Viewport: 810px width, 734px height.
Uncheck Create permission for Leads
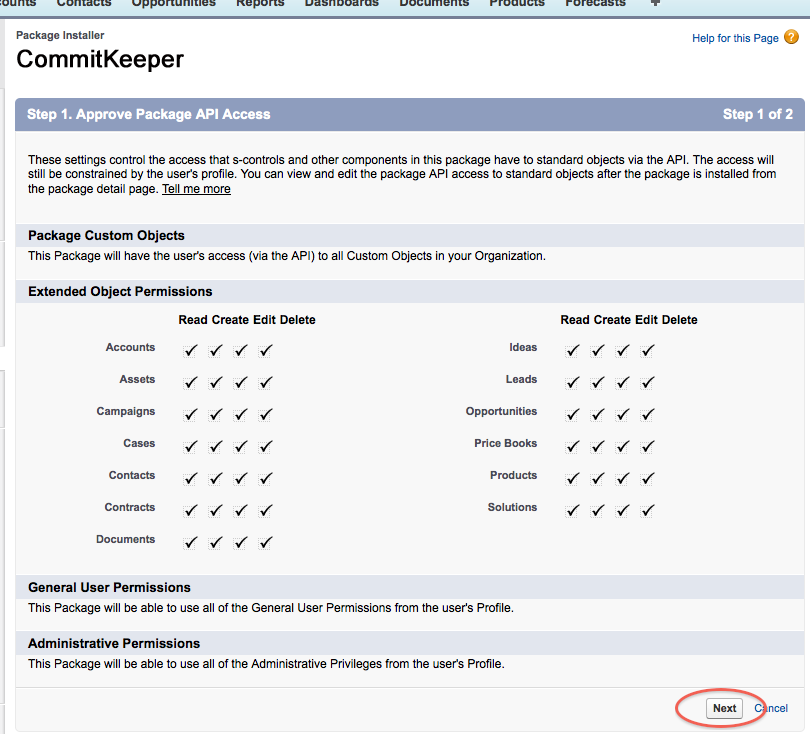[x=597, y=383]
